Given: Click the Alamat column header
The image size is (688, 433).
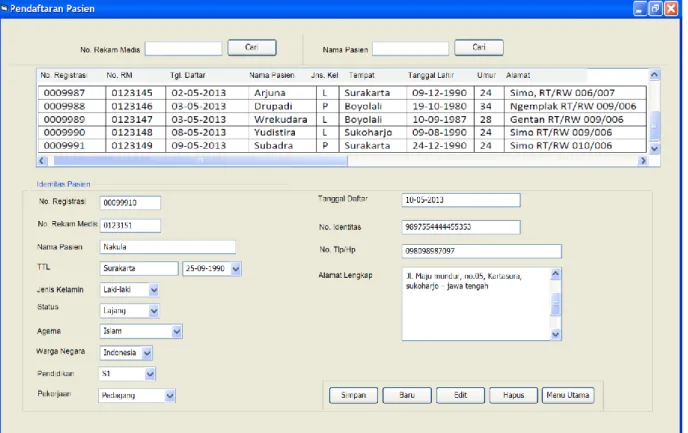Looking at the screenshot, I should coord(518,75).
